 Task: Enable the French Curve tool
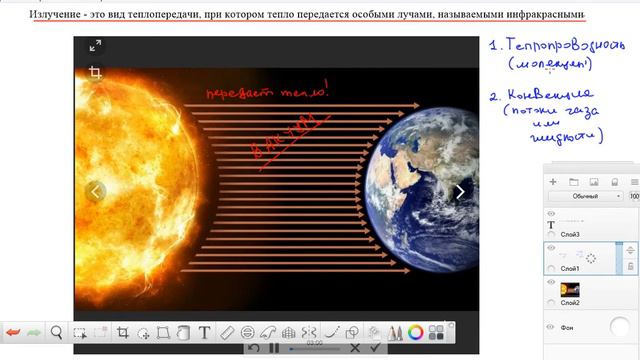pyautogui.click(x=268, y=333)
